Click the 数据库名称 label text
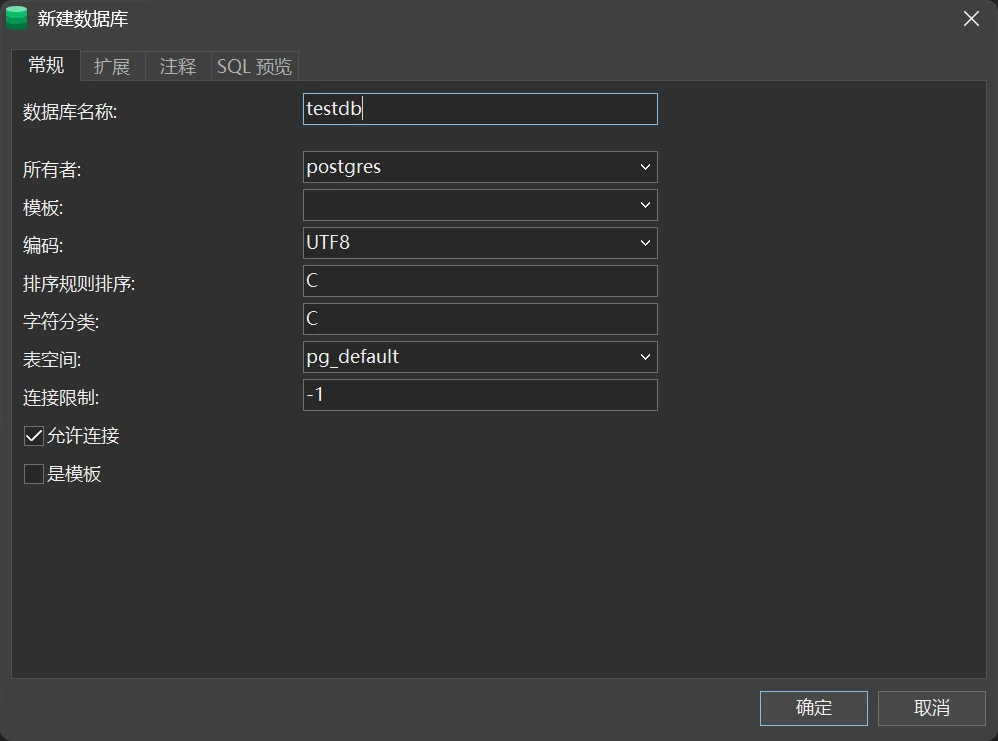The image size is (998, 741). pos(70,112)
